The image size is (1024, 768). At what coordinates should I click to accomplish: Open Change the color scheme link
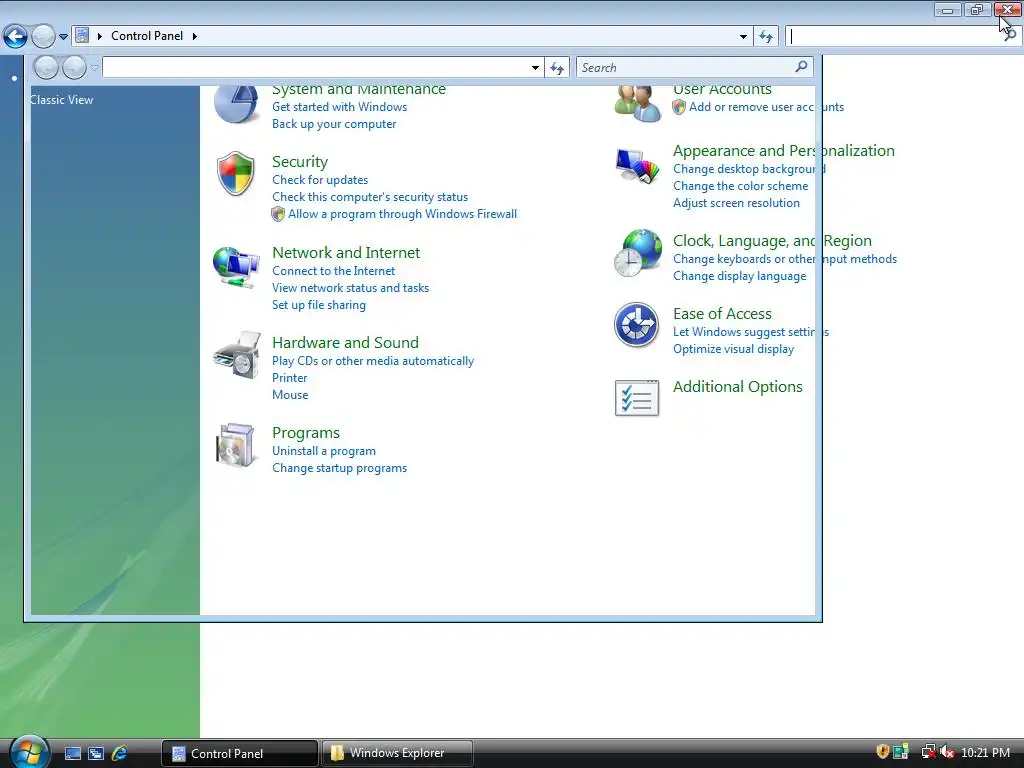(741, 185)
